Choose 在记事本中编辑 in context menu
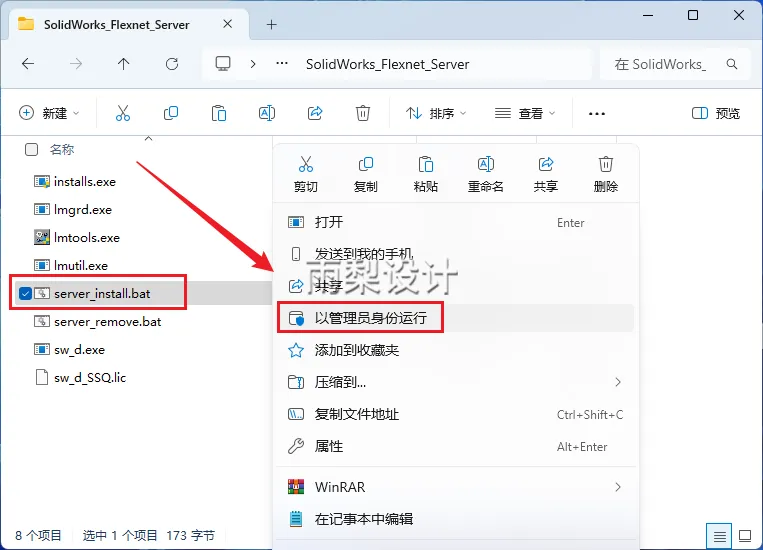 coord(456,519)
